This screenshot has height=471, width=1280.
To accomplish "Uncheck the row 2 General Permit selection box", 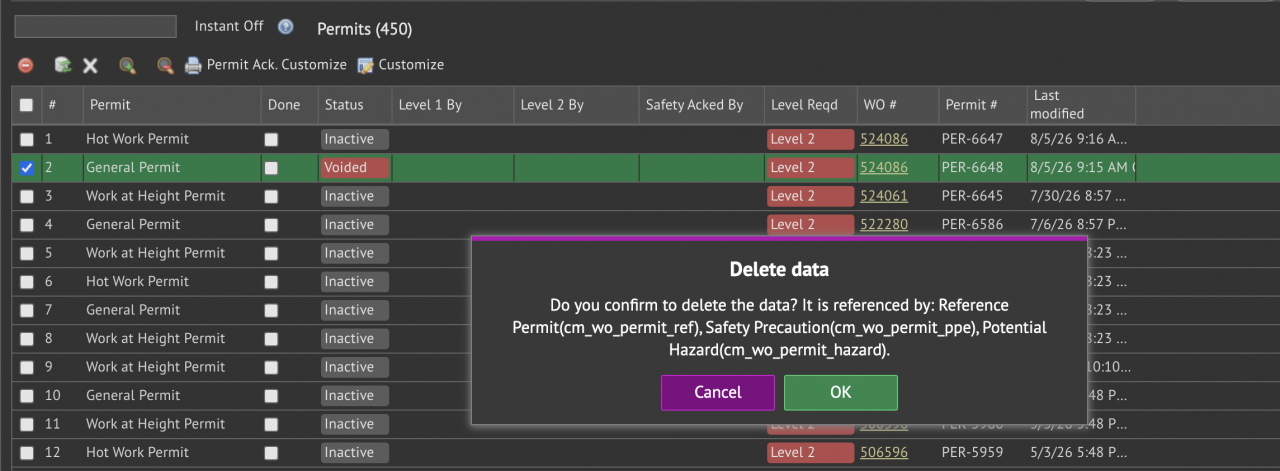I will pyautogui.click(x=27, y=168).
